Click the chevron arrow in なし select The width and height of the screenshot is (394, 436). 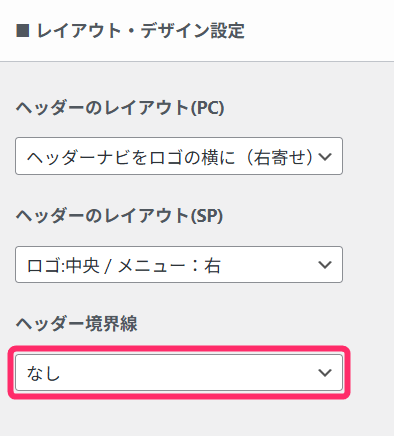point(325,373)
